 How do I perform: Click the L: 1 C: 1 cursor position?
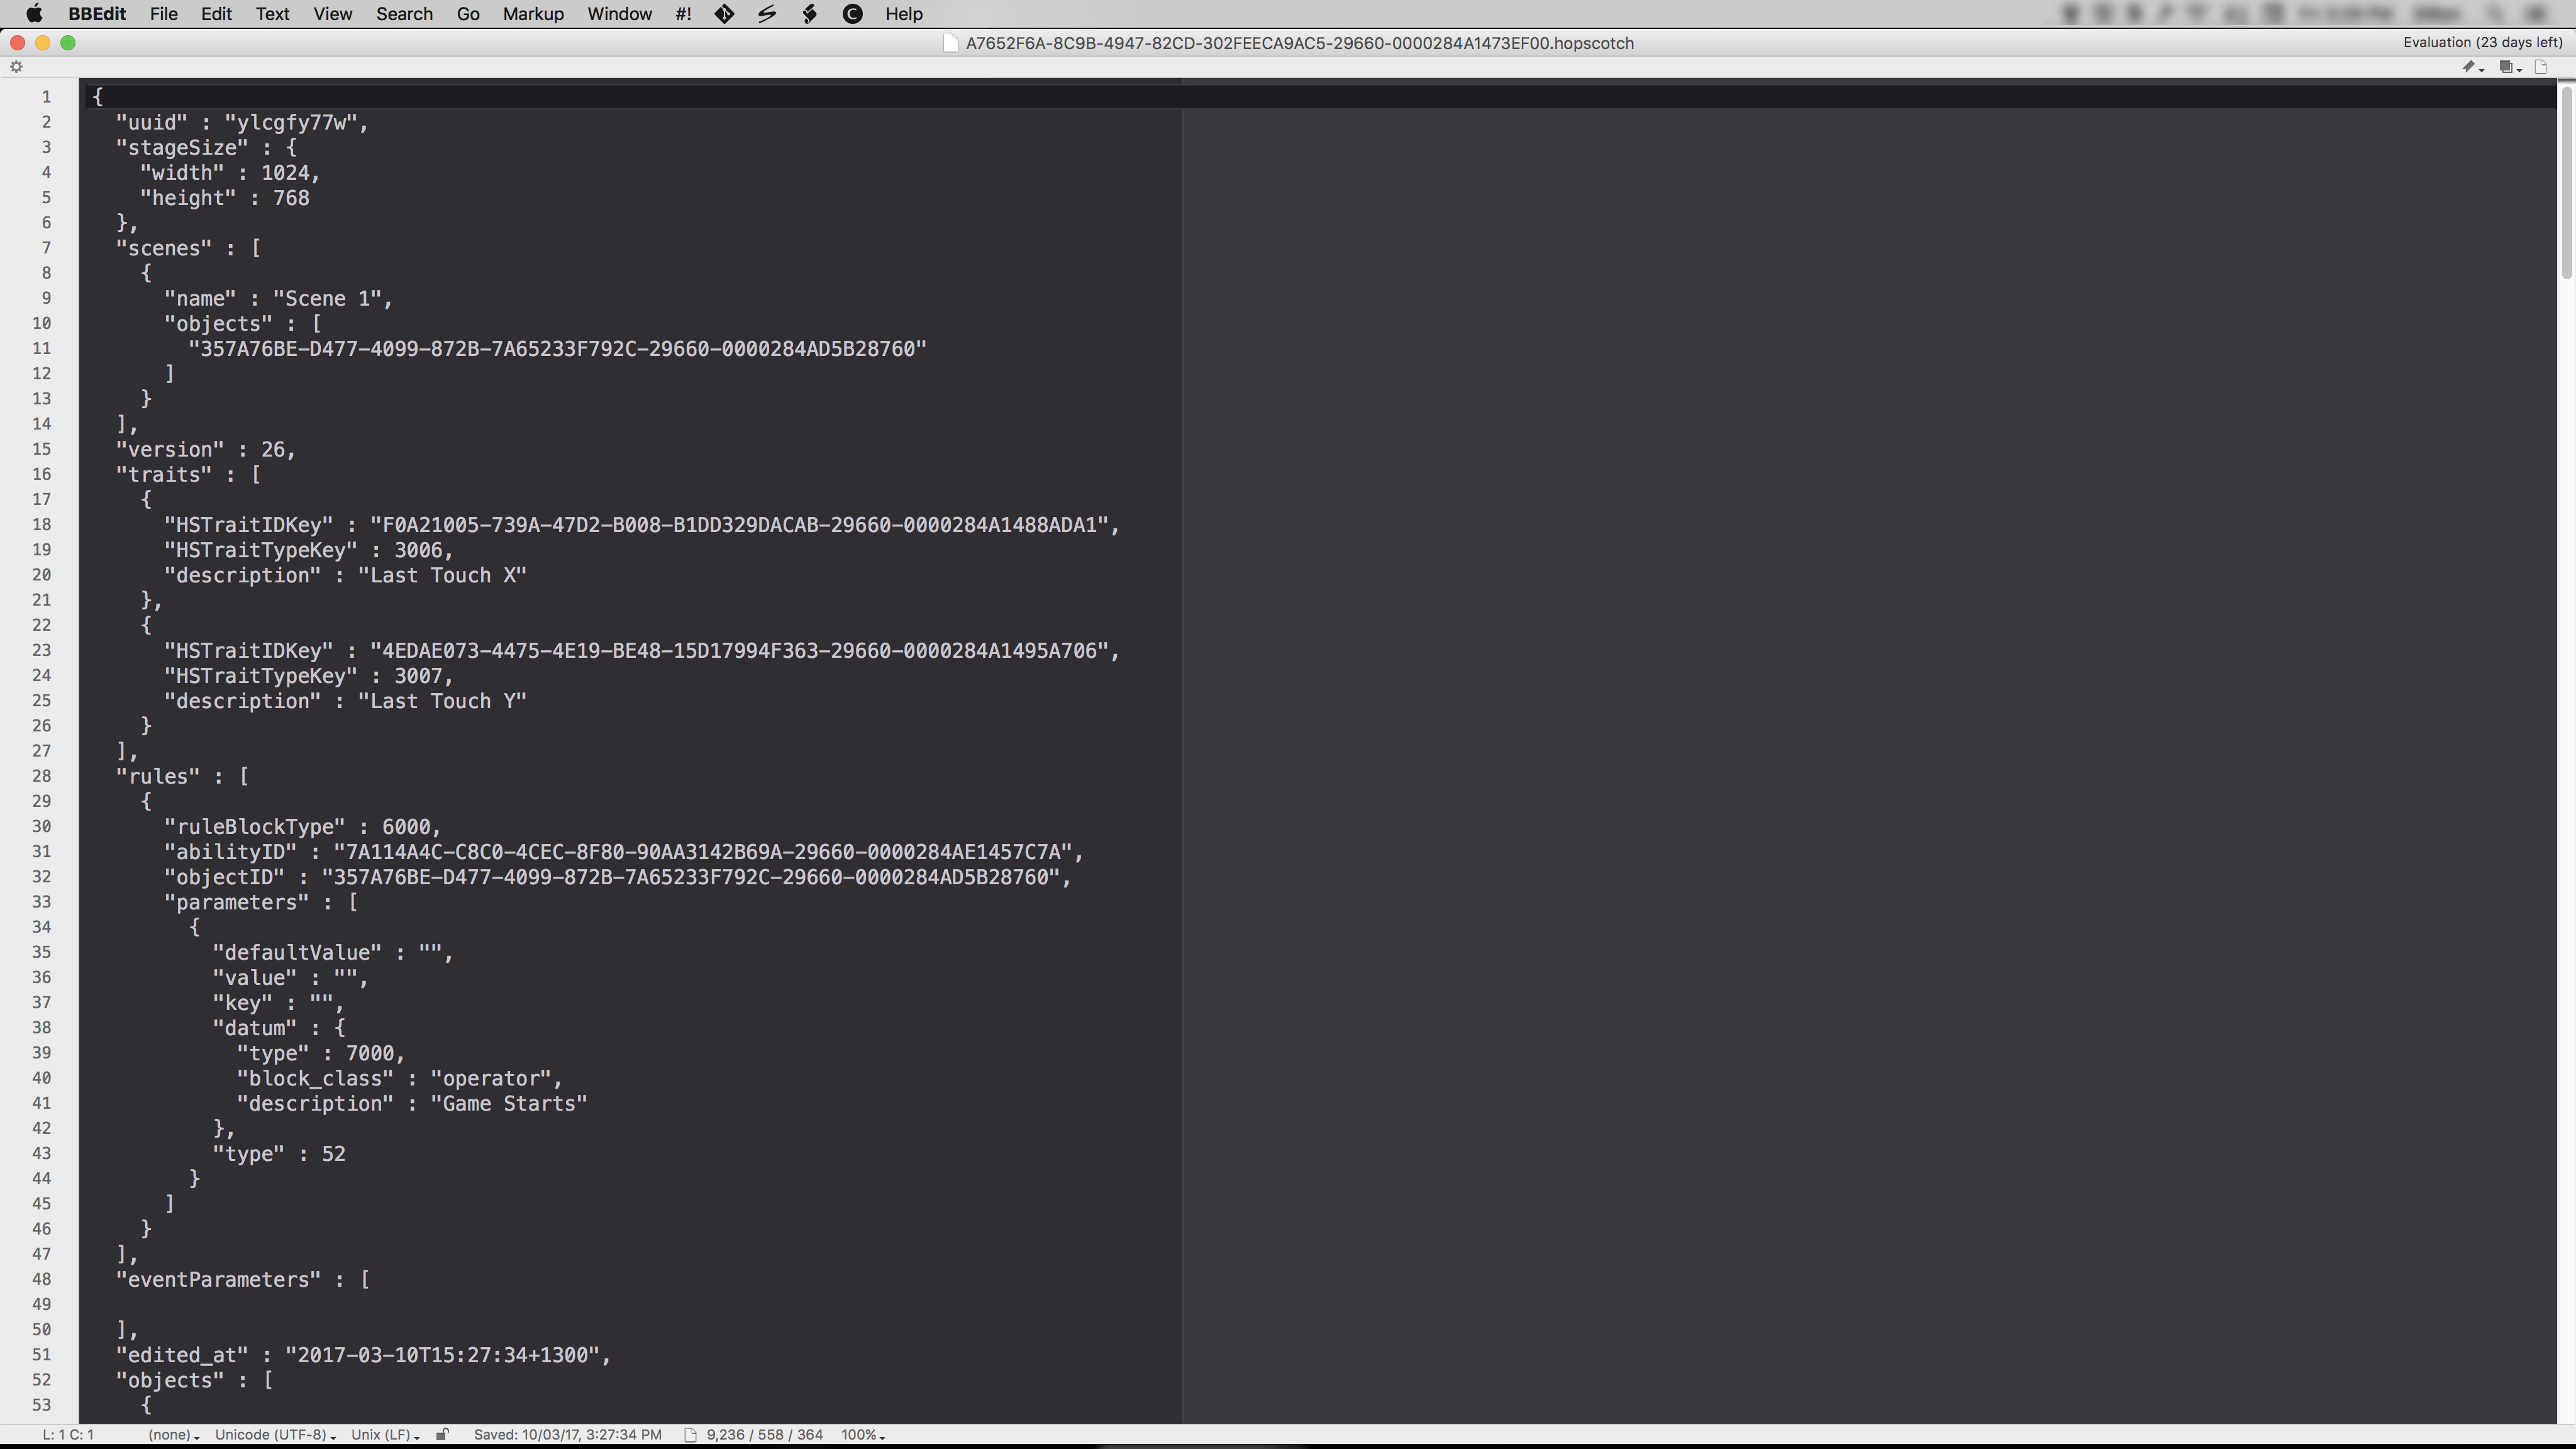68,1435
